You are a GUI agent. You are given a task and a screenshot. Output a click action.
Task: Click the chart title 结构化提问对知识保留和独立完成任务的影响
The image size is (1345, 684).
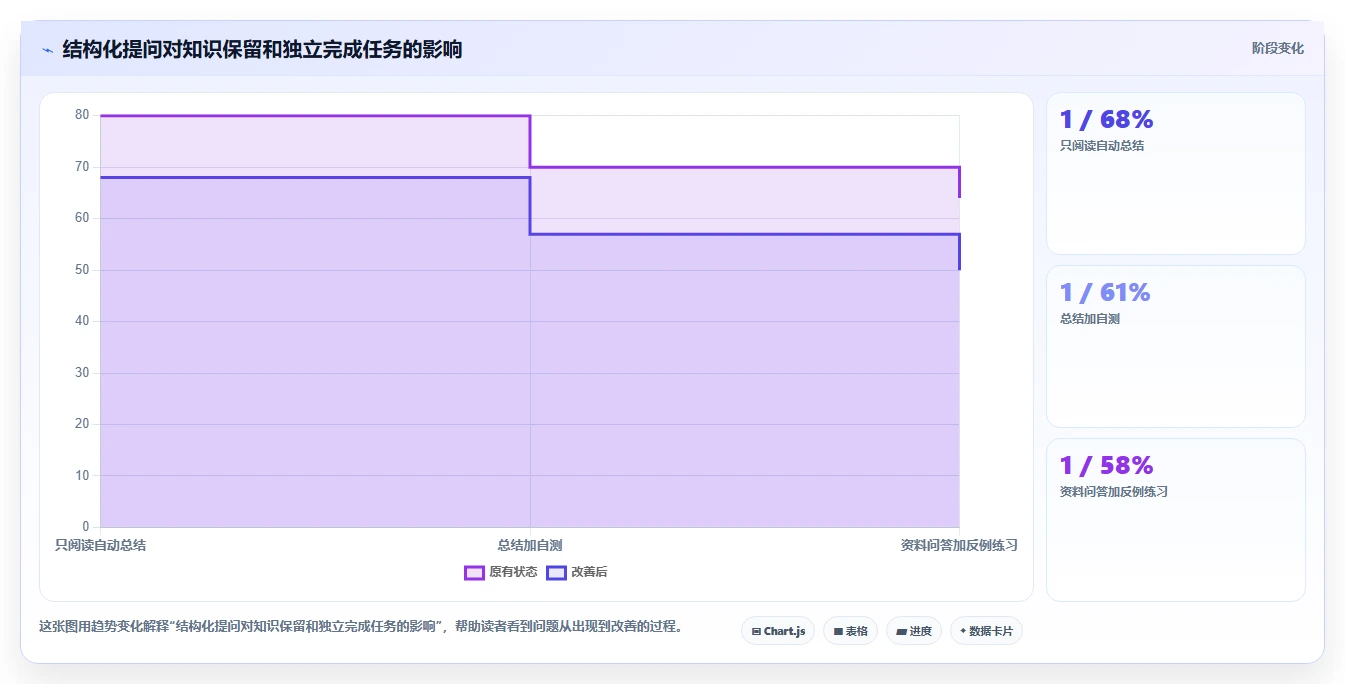262,49
